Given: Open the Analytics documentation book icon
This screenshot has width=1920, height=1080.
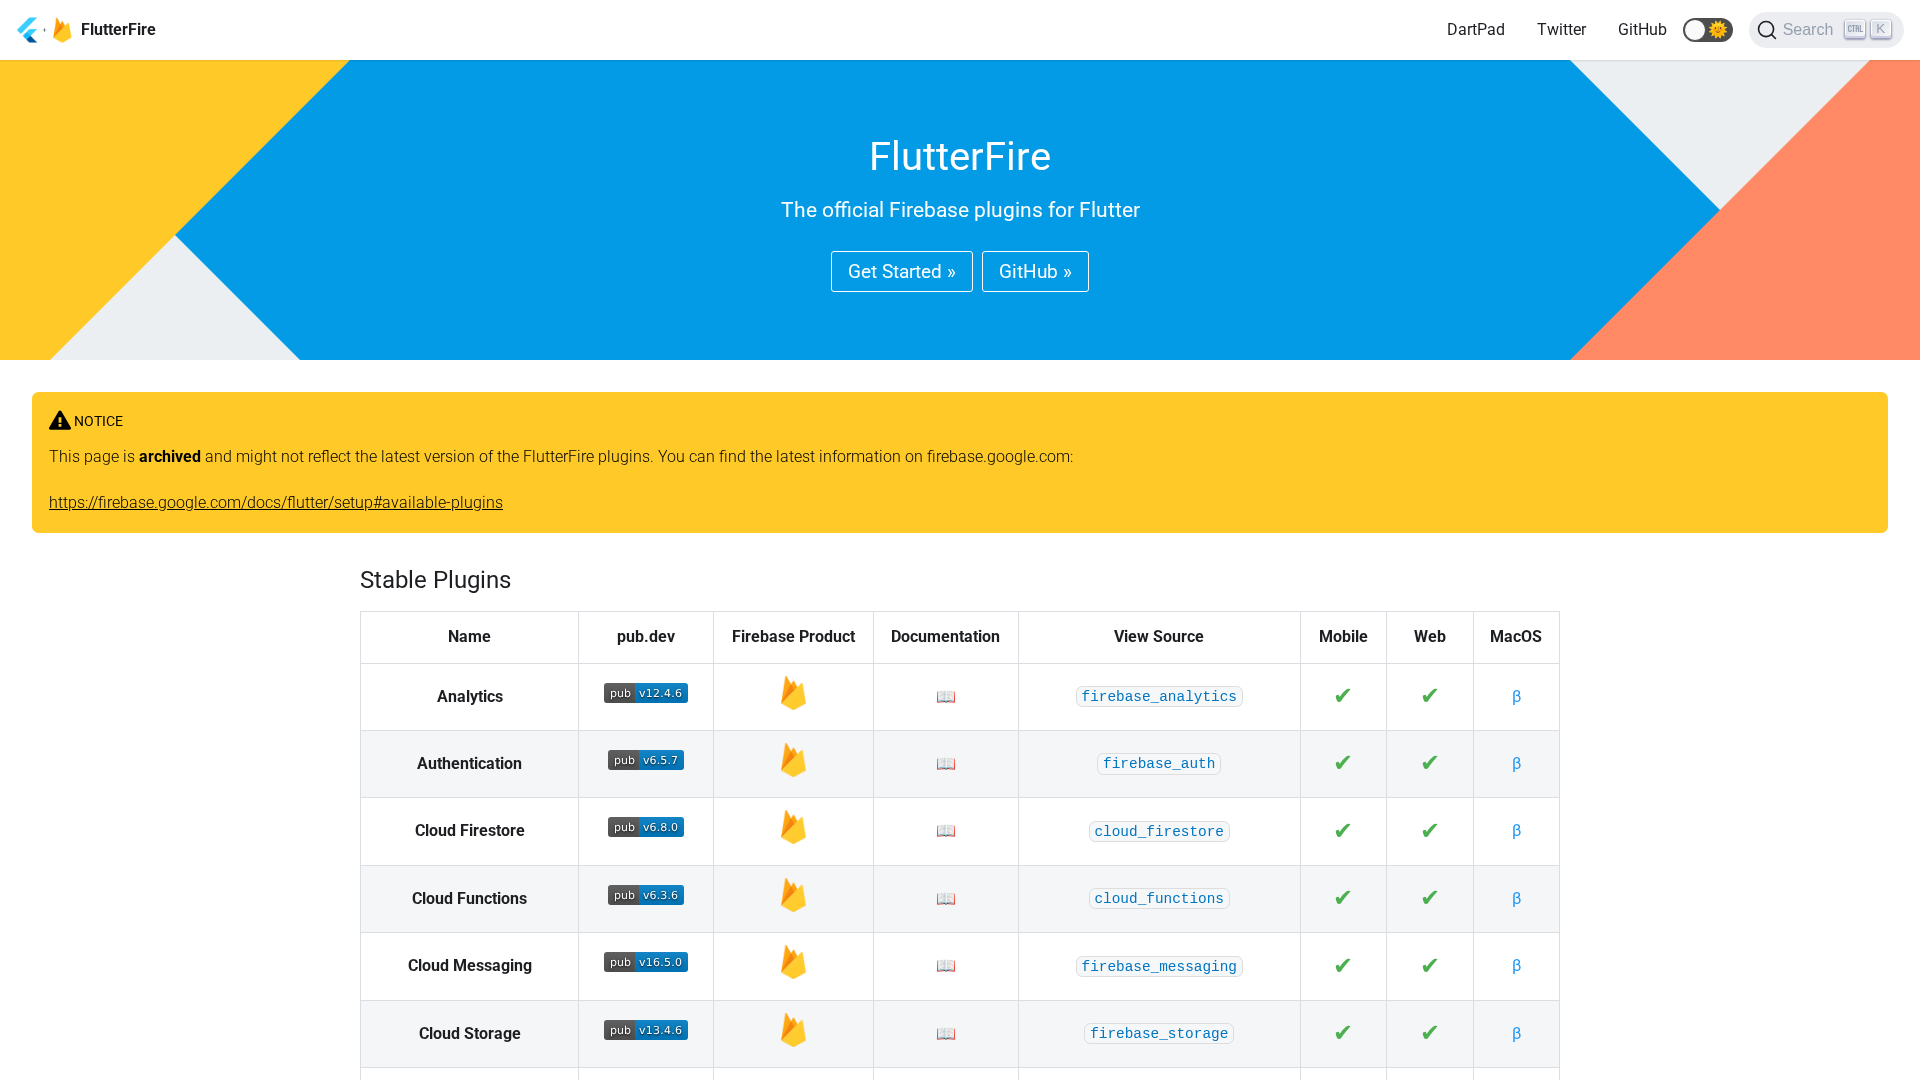Looking at the screenshot, I should [946, 697].
